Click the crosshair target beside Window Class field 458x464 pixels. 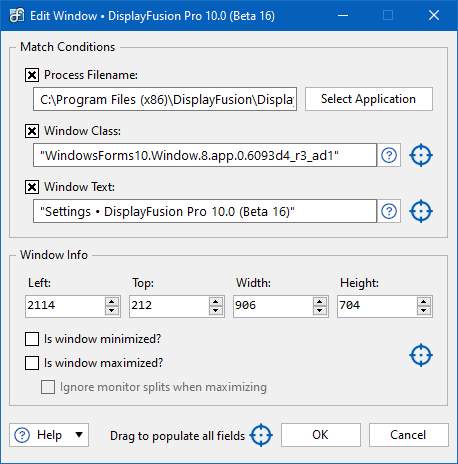pyautogui.click(x=421, y=155)
